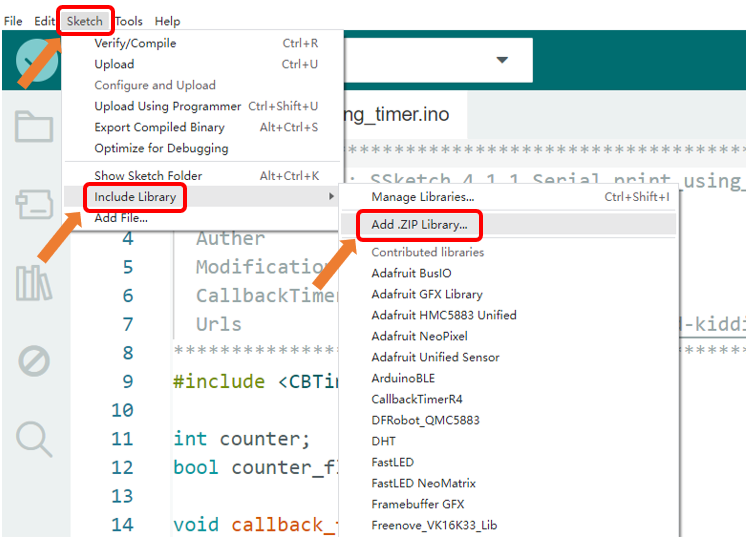Open the Search magnifier sidebar icon
Image resolution: width=752 pixels, height=548 pixels.
tap(34, 439)
